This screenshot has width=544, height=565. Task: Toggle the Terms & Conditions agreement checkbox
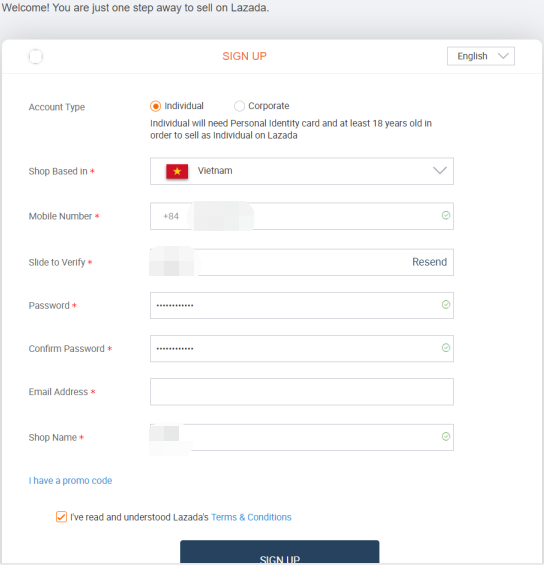click(61, 517)
